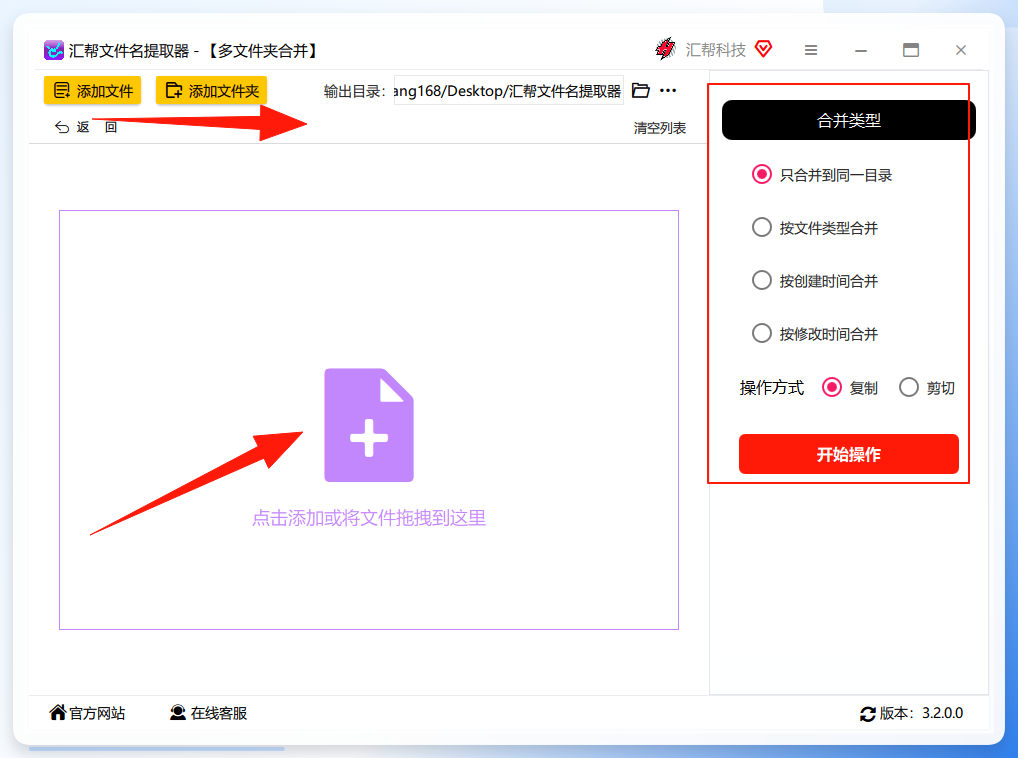Click the 操作方式 label
Image resolution: width=1018 pixels, height=758 pixels.
[771, 387]
